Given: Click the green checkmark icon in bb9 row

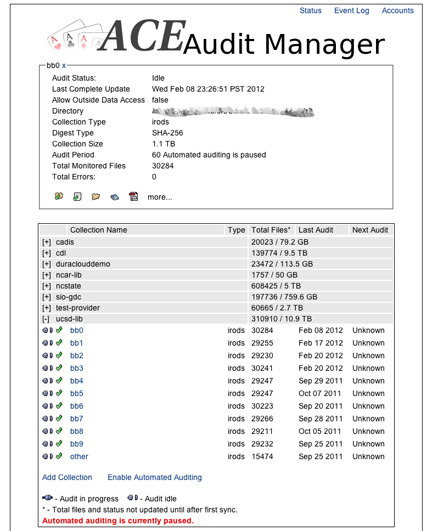Looking at the screenshot, I should click(x=59, y=443).
